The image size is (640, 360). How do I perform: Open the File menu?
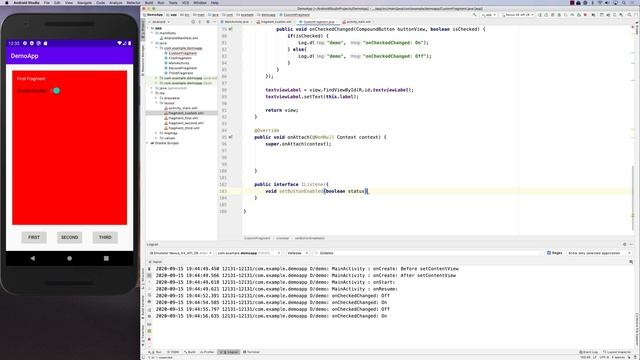47,2
